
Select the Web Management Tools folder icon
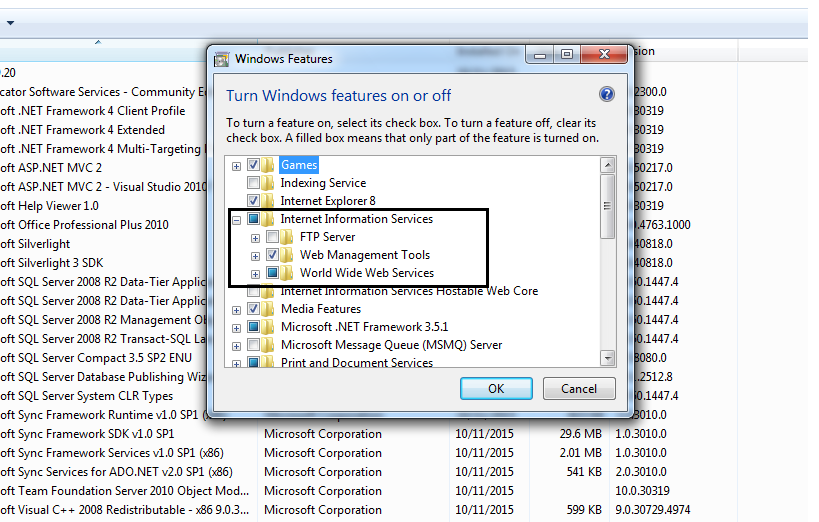(287, 255)
